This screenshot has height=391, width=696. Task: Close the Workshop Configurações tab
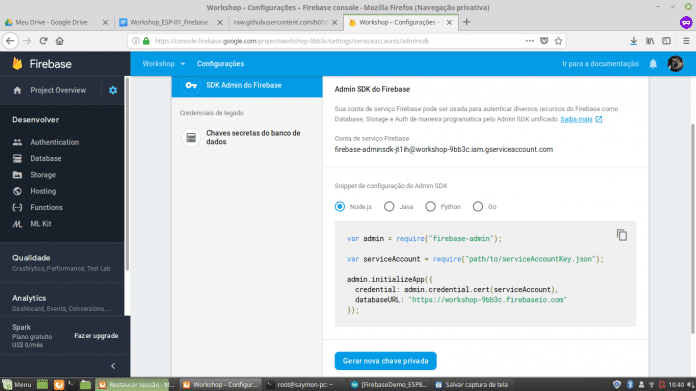pyautogui.click(x=449, y=22)
